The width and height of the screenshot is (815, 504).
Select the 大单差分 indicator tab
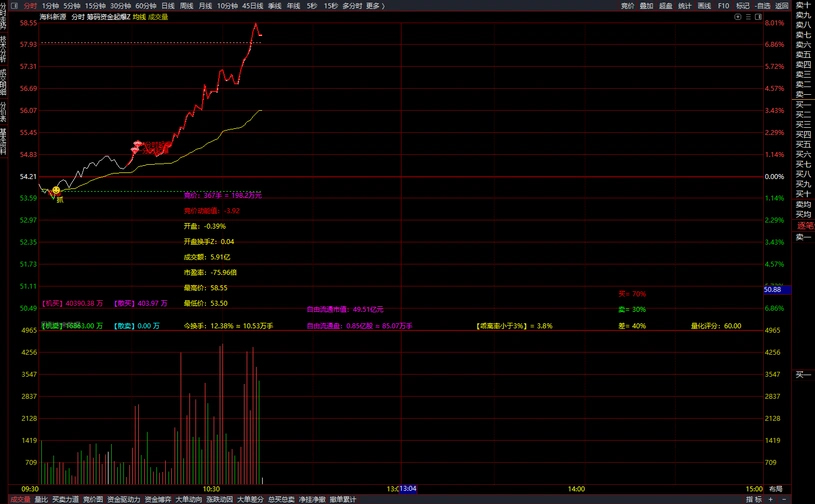tap(250, 499)
